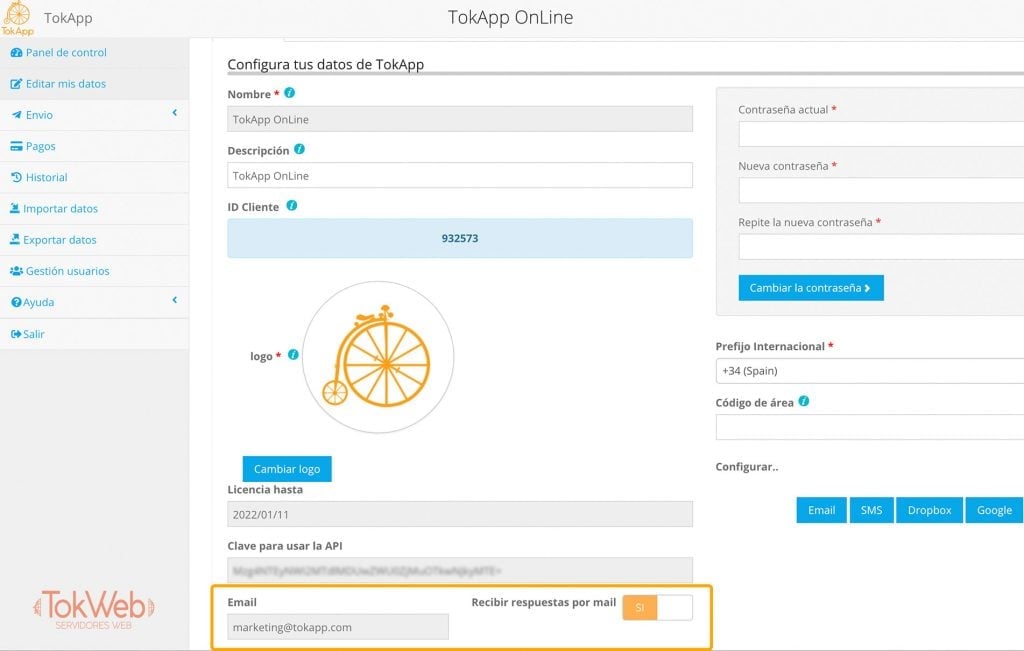Click the info icon next to Nombre

point(290,93)
